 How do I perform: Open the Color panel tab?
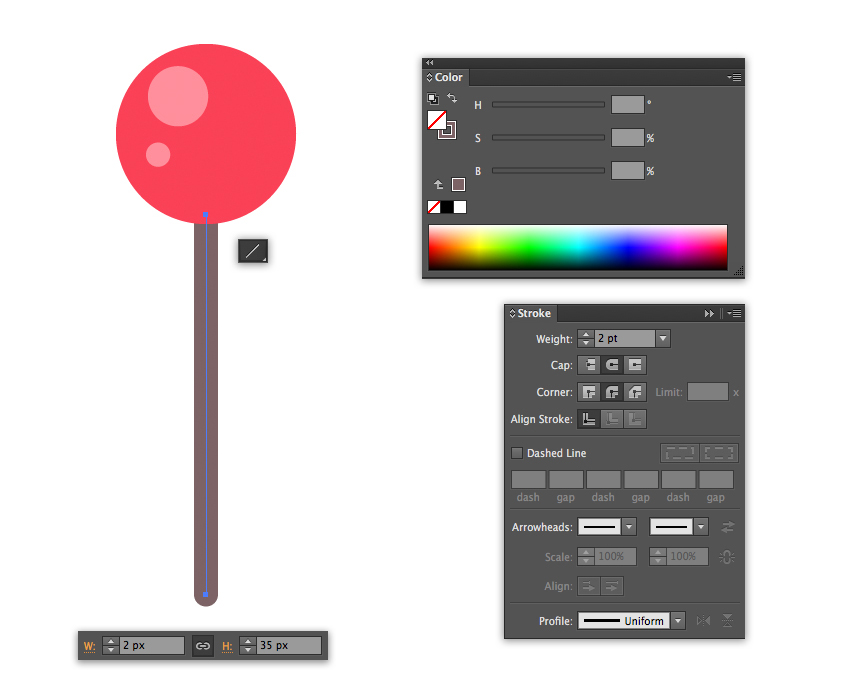446,78
